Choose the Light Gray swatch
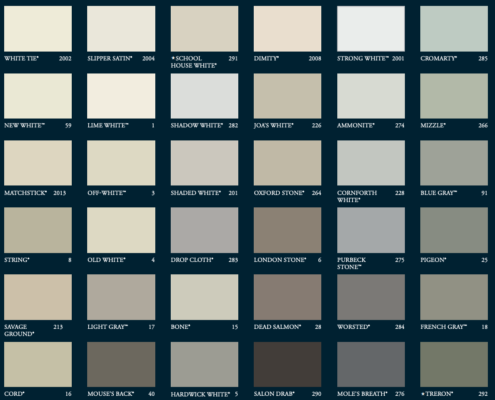495x400 pixels. coord(121,297)
